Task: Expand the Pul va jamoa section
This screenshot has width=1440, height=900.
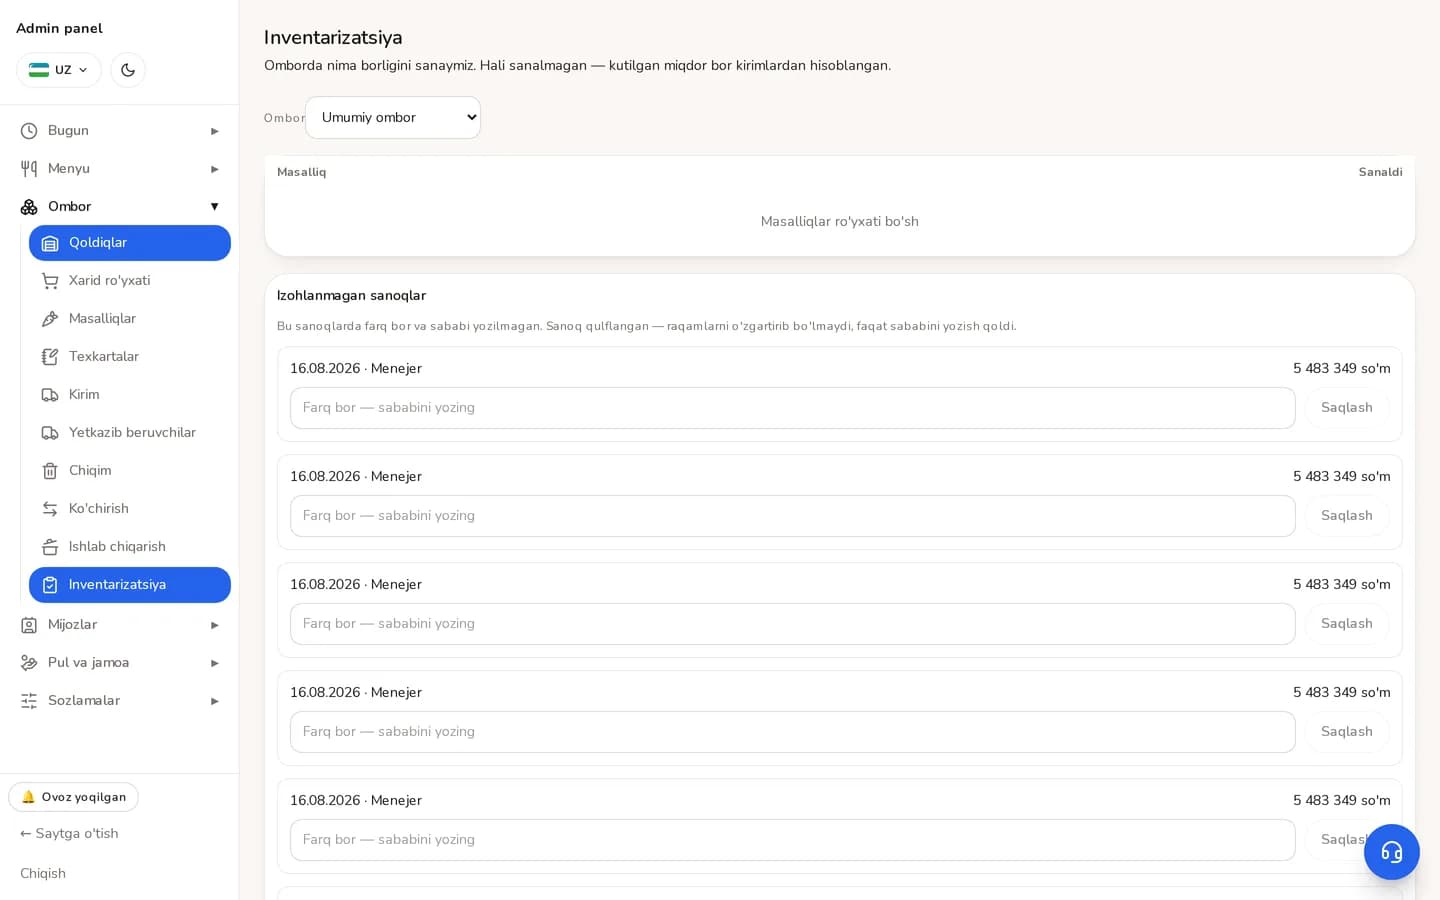Action: pyautogui.click(x=119, y=663)
